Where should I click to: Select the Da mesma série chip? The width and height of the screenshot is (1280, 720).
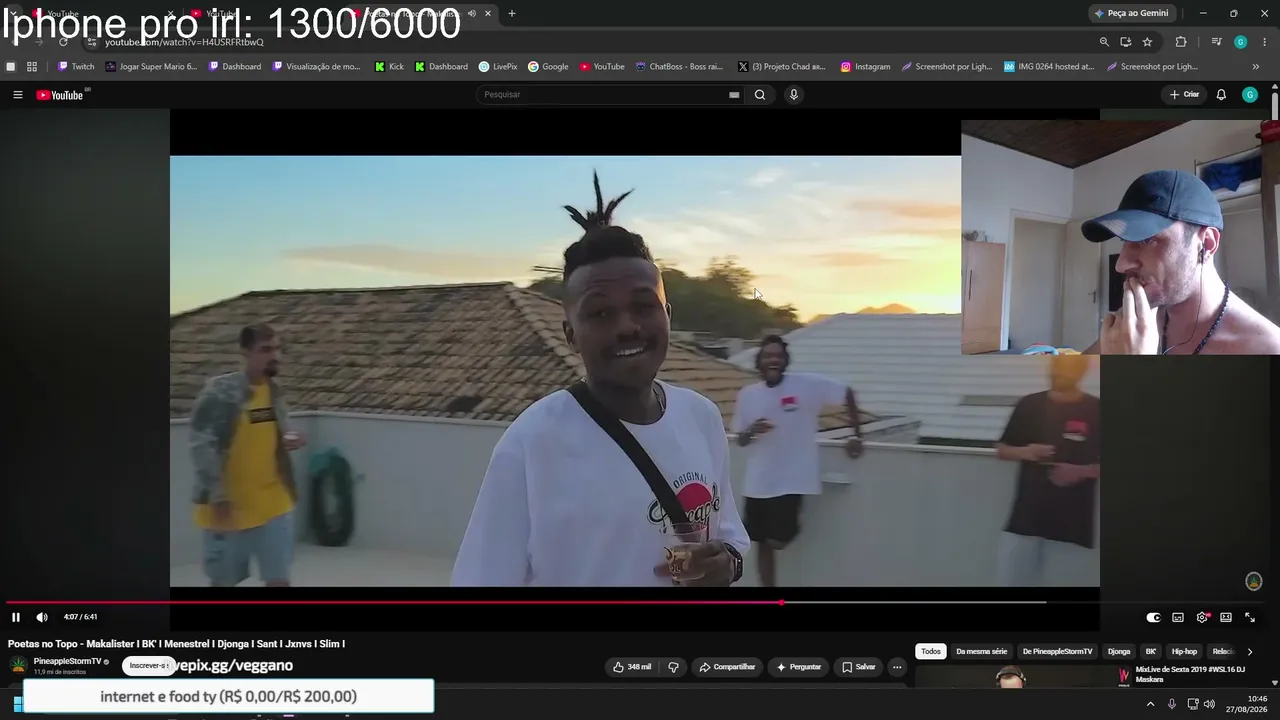point(982,652)
